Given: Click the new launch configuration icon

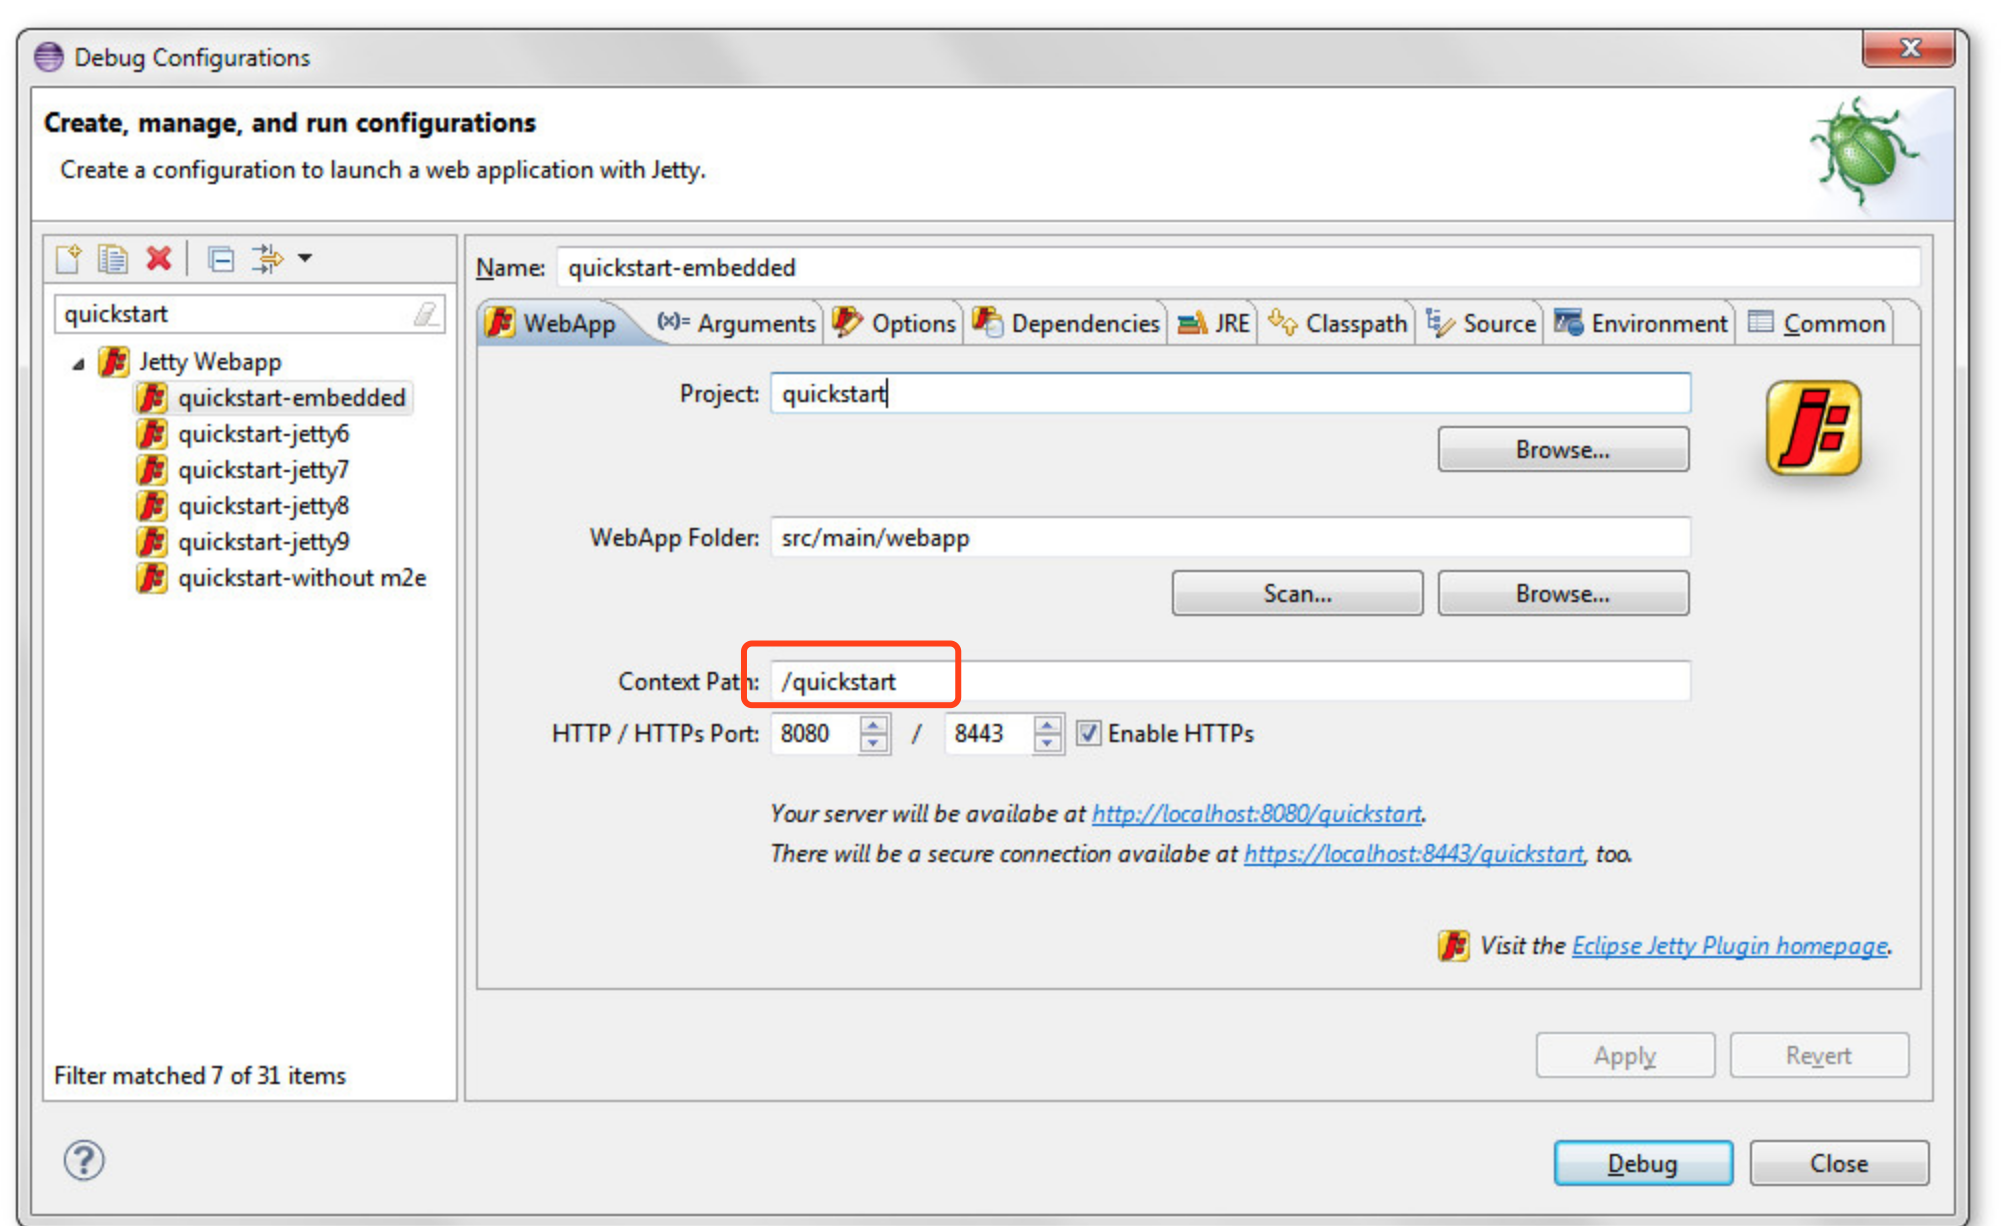Looking at the screenshot, I should coord(68,259).
